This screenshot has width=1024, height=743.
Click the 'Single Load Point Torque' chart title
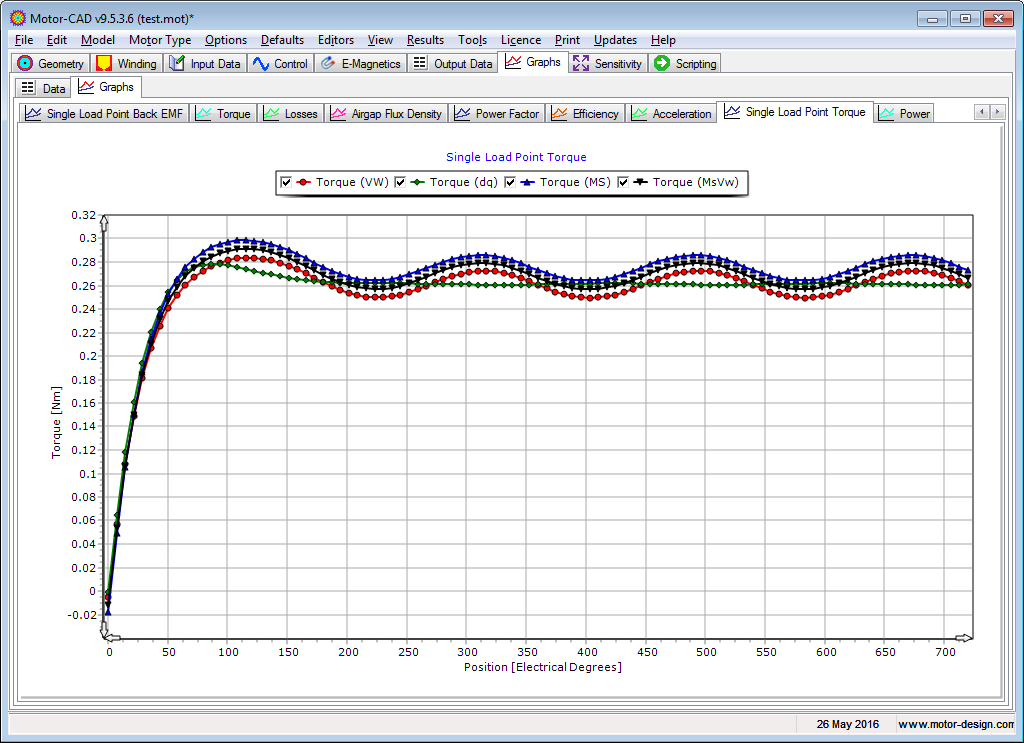coord(516,157)
